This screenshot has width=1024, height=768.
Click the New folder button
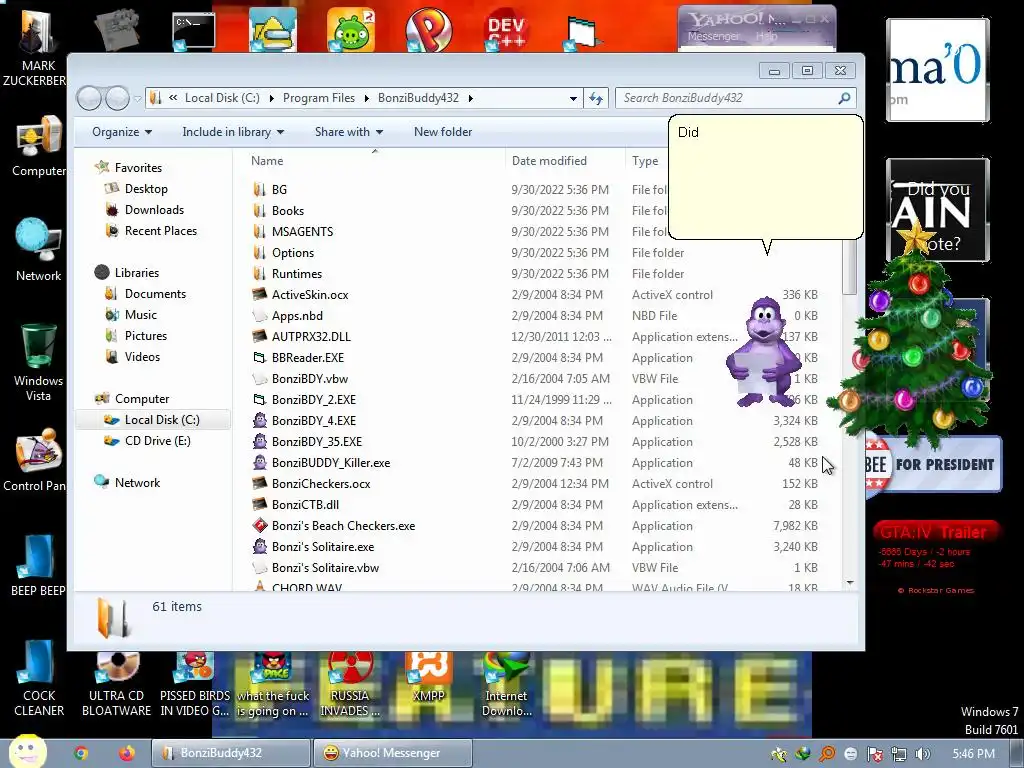point(443,132)
